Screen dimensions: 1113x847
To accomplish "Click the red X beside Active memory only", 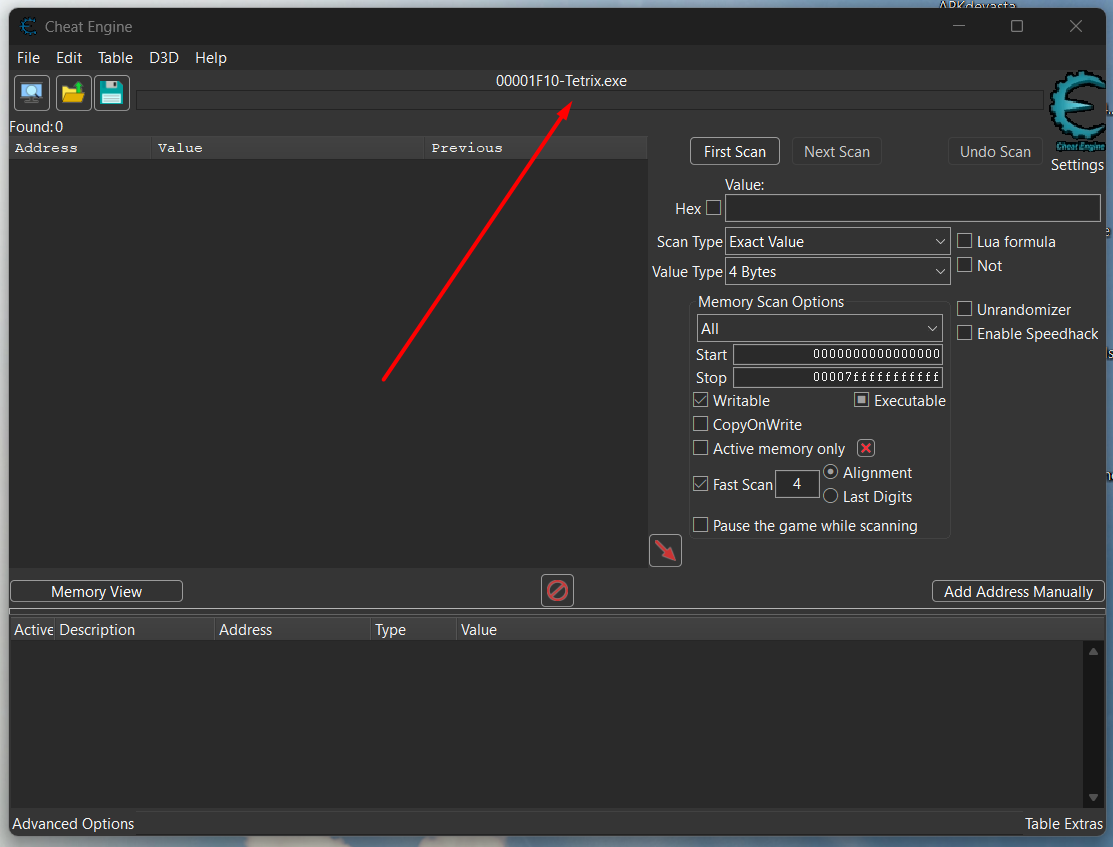I will (x=866, y=449).
